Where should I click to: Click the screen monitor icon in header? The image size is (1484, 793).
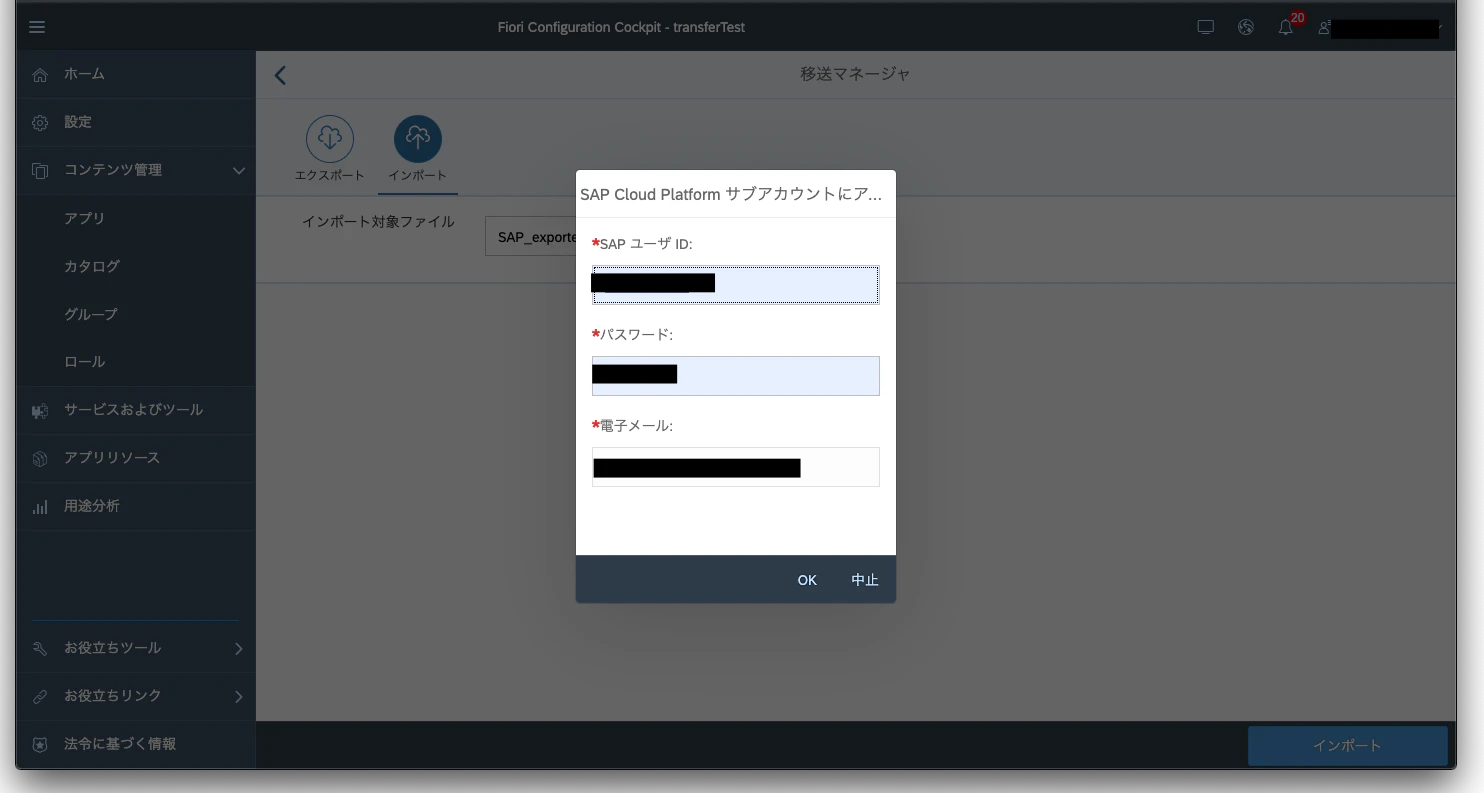(1206, 27)
